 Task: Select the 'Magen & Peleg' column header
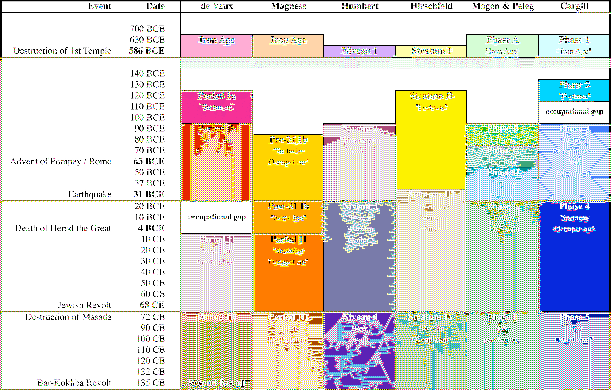tap(502, 6)
